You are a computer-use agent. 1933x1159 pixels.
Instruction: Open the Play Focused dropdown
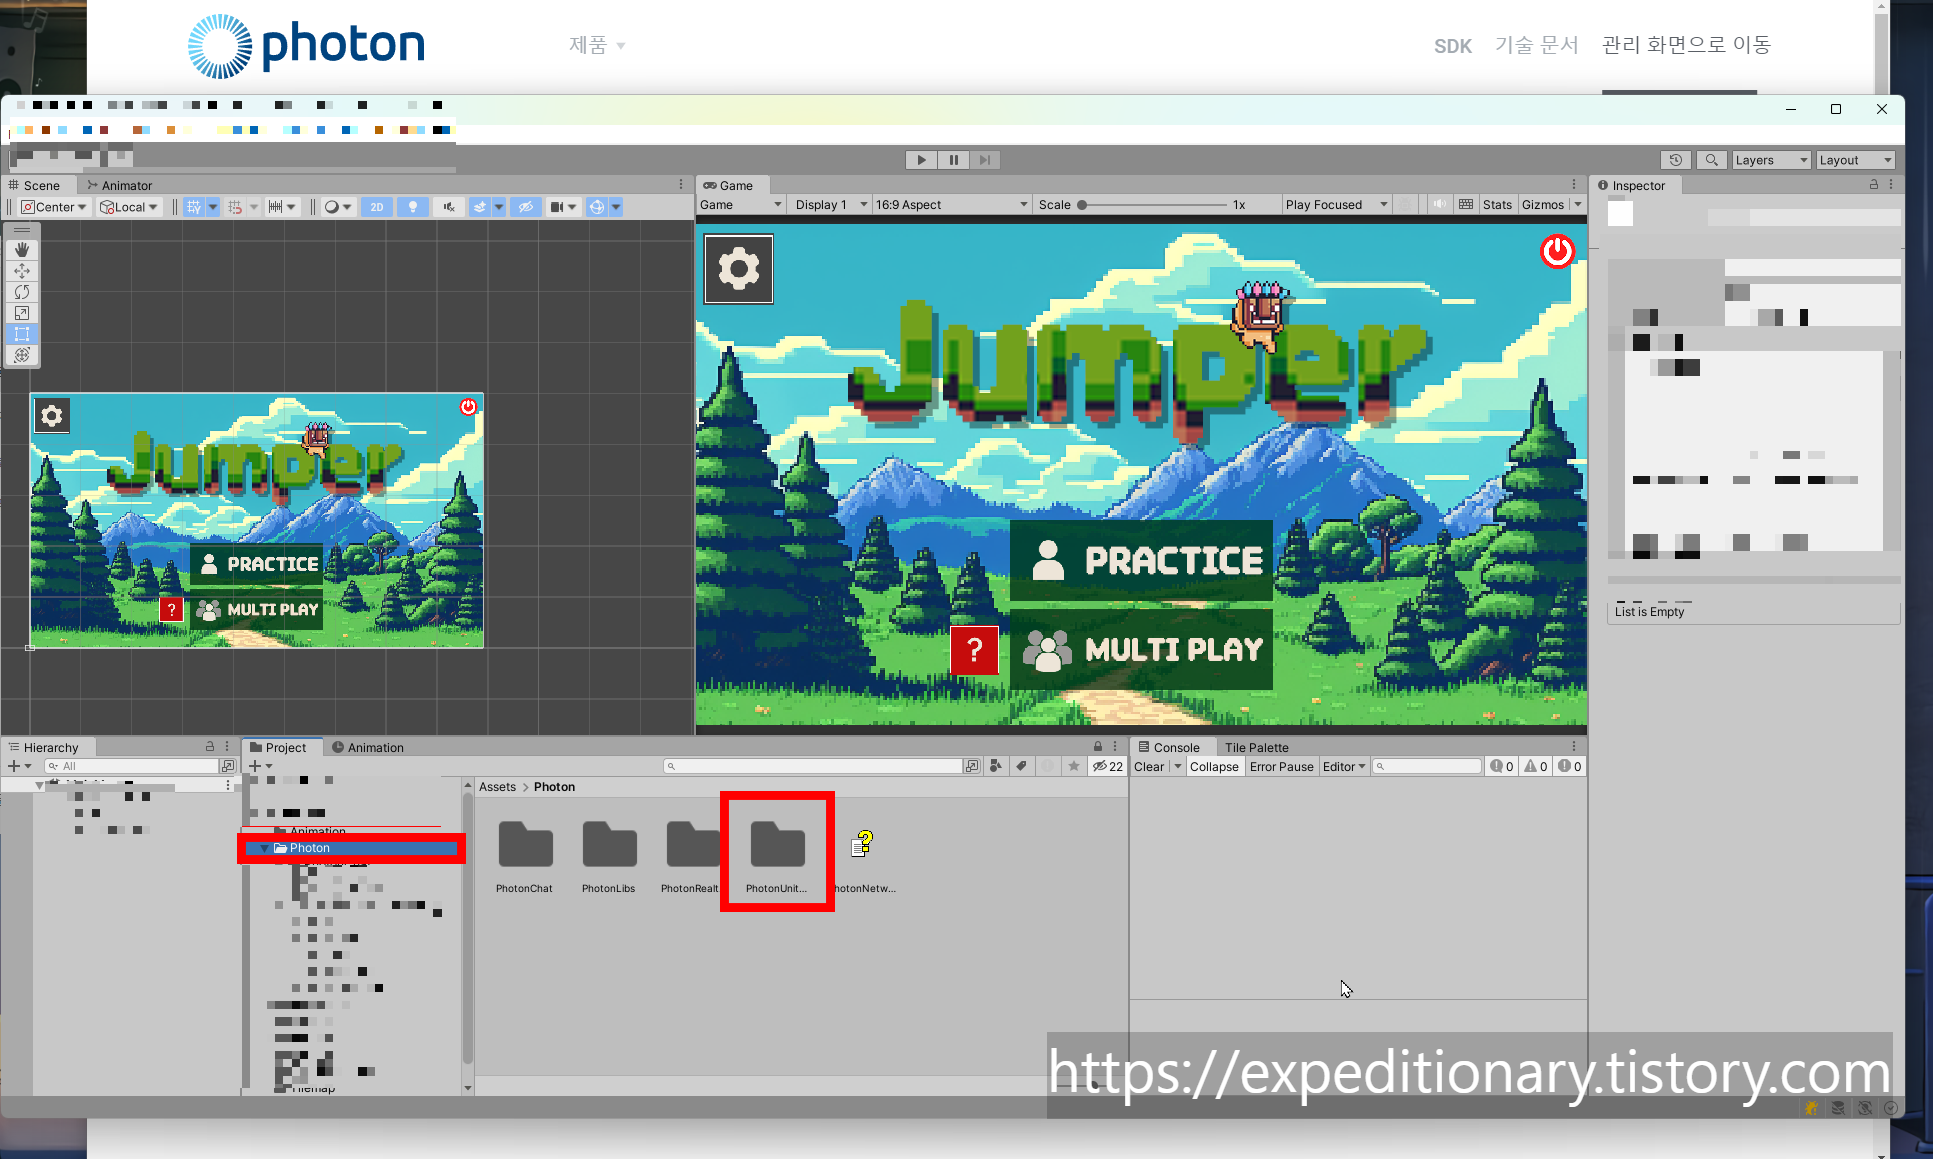pos(1336,205)
